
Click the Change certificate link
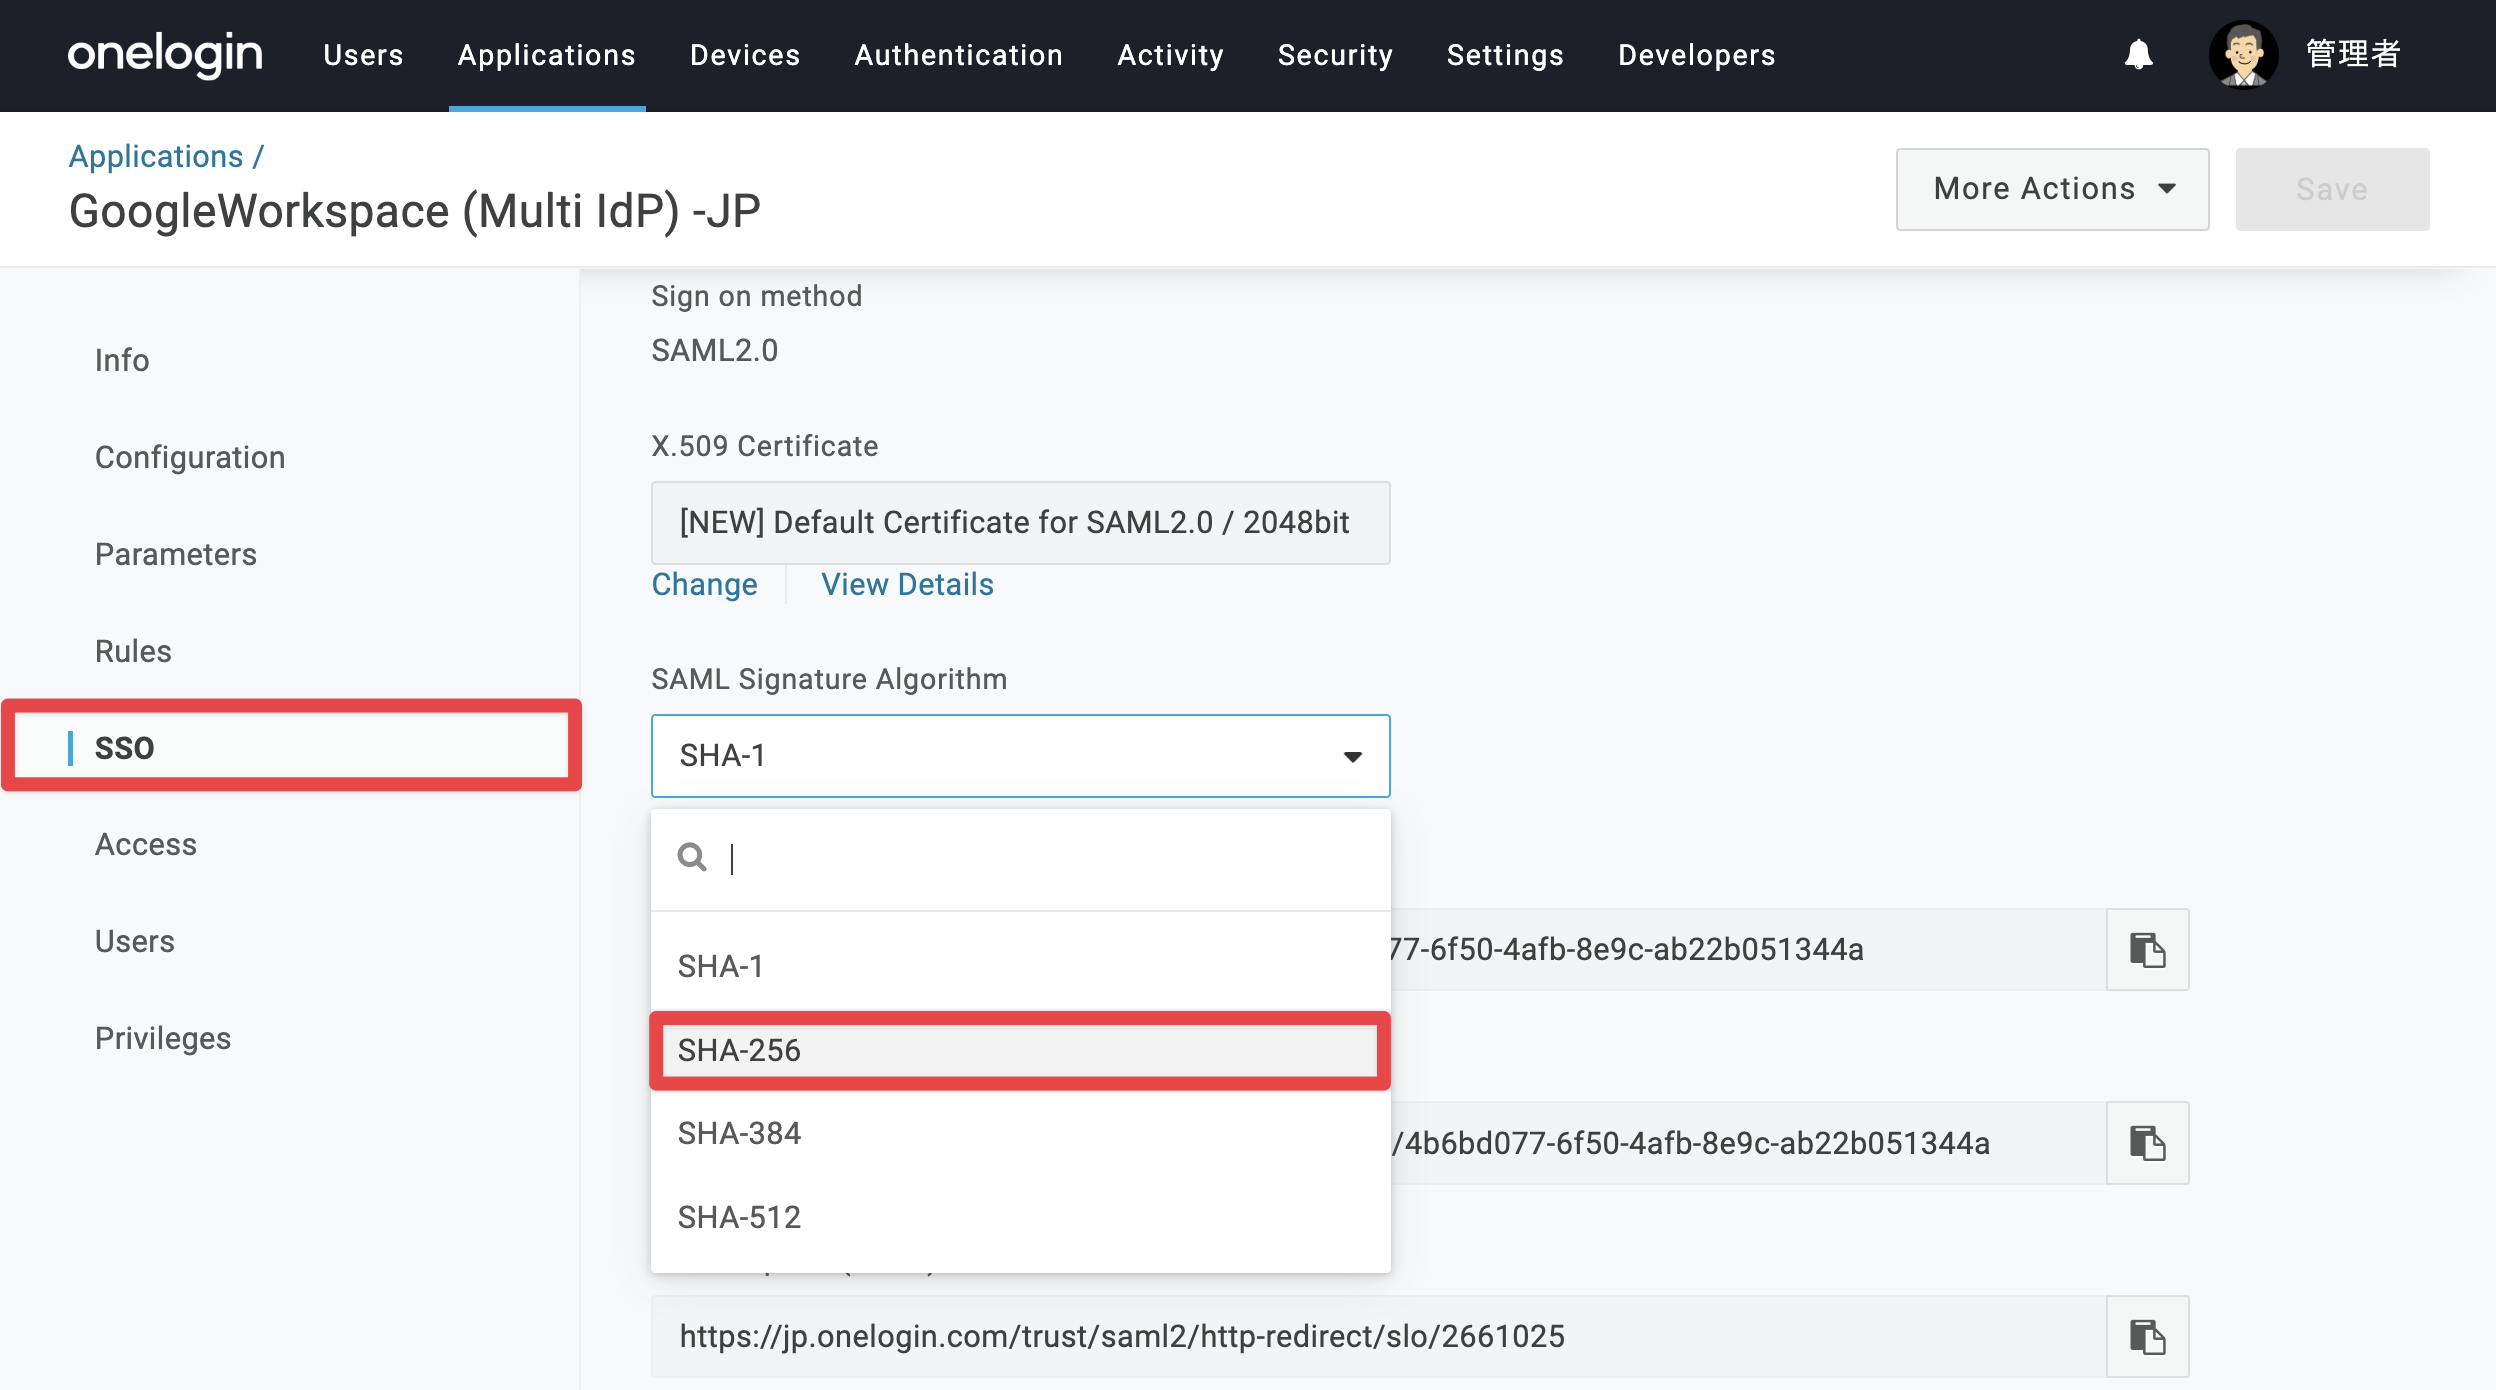point(704,584)
